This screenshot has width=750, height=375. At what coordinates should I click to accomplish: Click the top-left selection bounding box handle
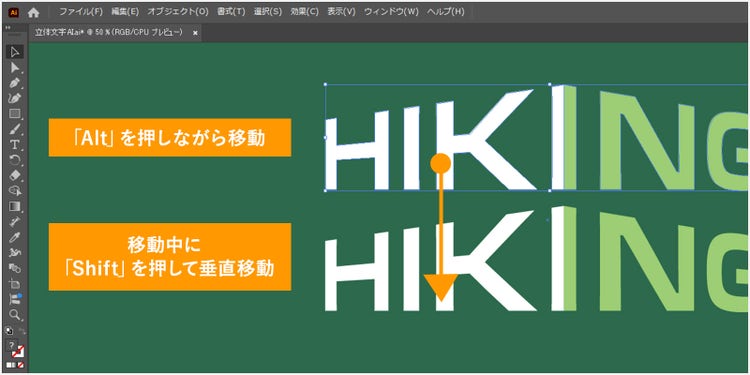325,85
